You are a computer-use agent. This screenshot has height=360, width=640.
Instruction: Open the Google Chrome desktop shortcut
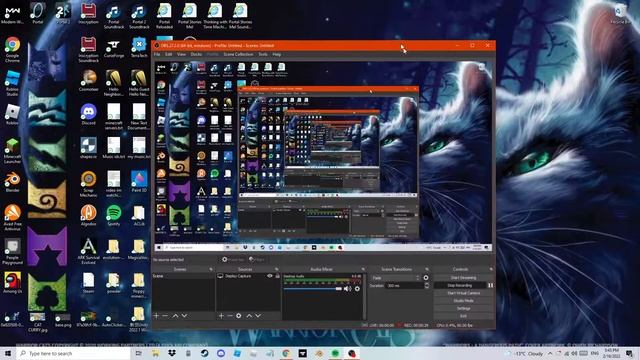pyautogui.click(x=12, y=49)
